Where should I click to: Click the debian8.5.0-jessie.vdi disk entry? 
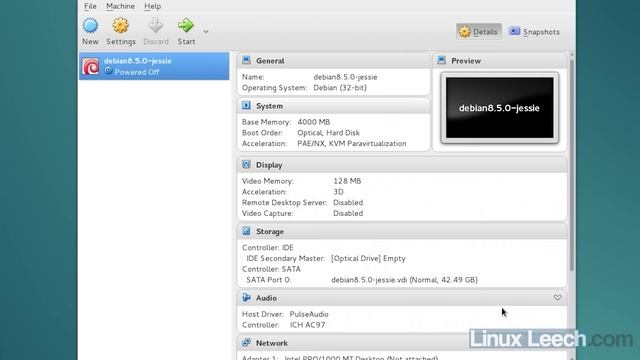pyautogui.click(x=404, y=280)
